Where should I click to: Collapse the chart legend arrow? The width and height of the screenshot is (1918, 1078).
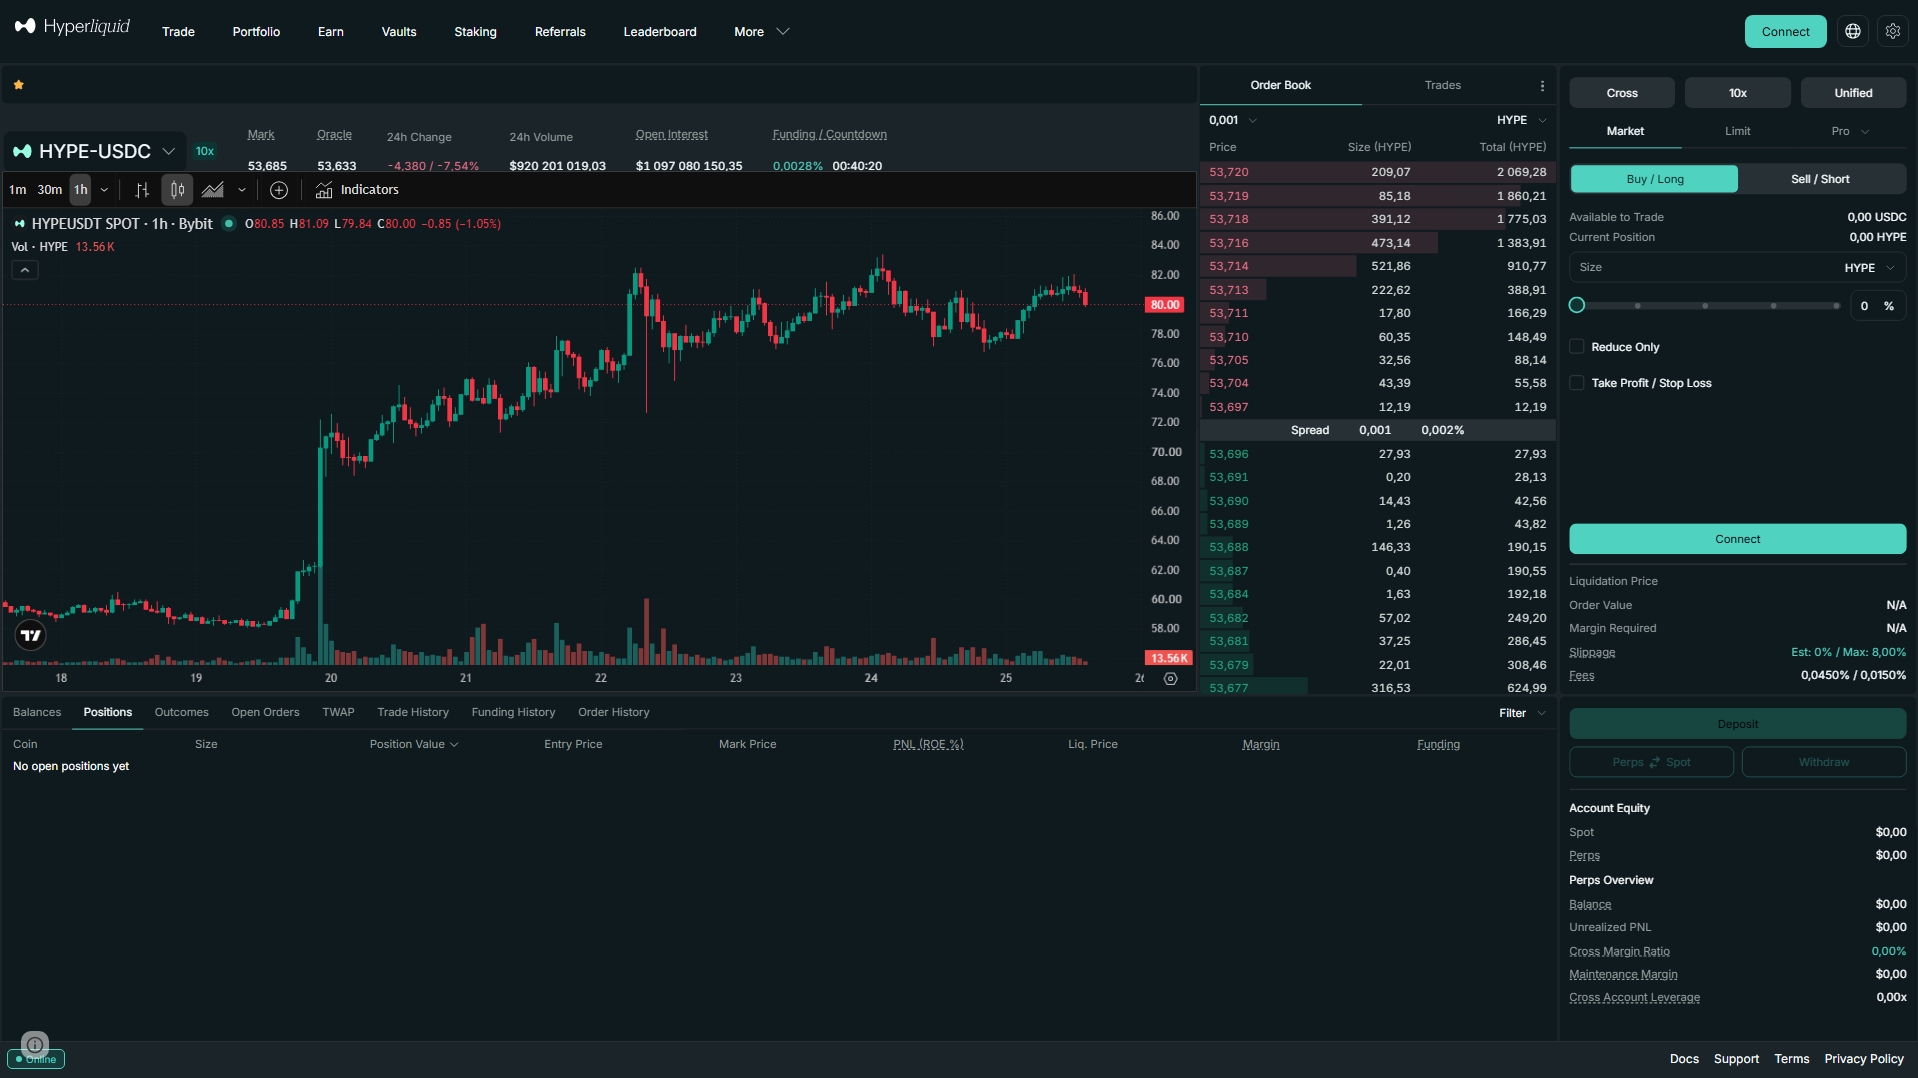tap(25, 270)
